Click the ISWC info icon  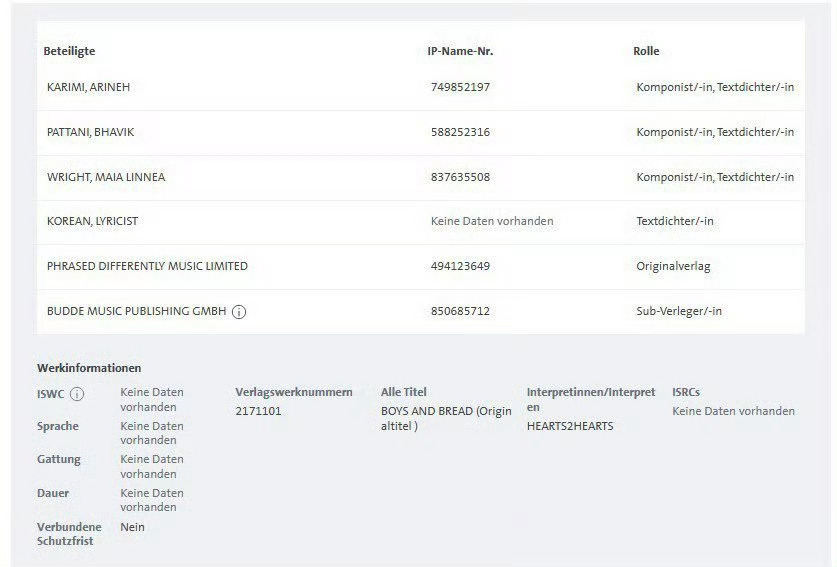(77, 395)
